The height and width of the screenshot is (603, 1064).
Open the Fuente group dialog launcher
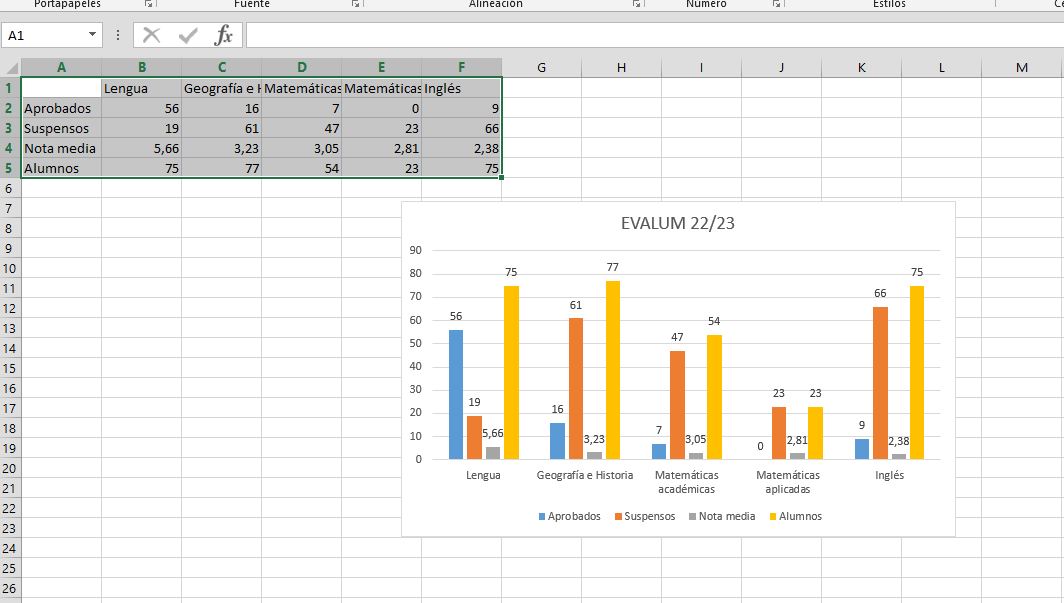tap(355, 4)
